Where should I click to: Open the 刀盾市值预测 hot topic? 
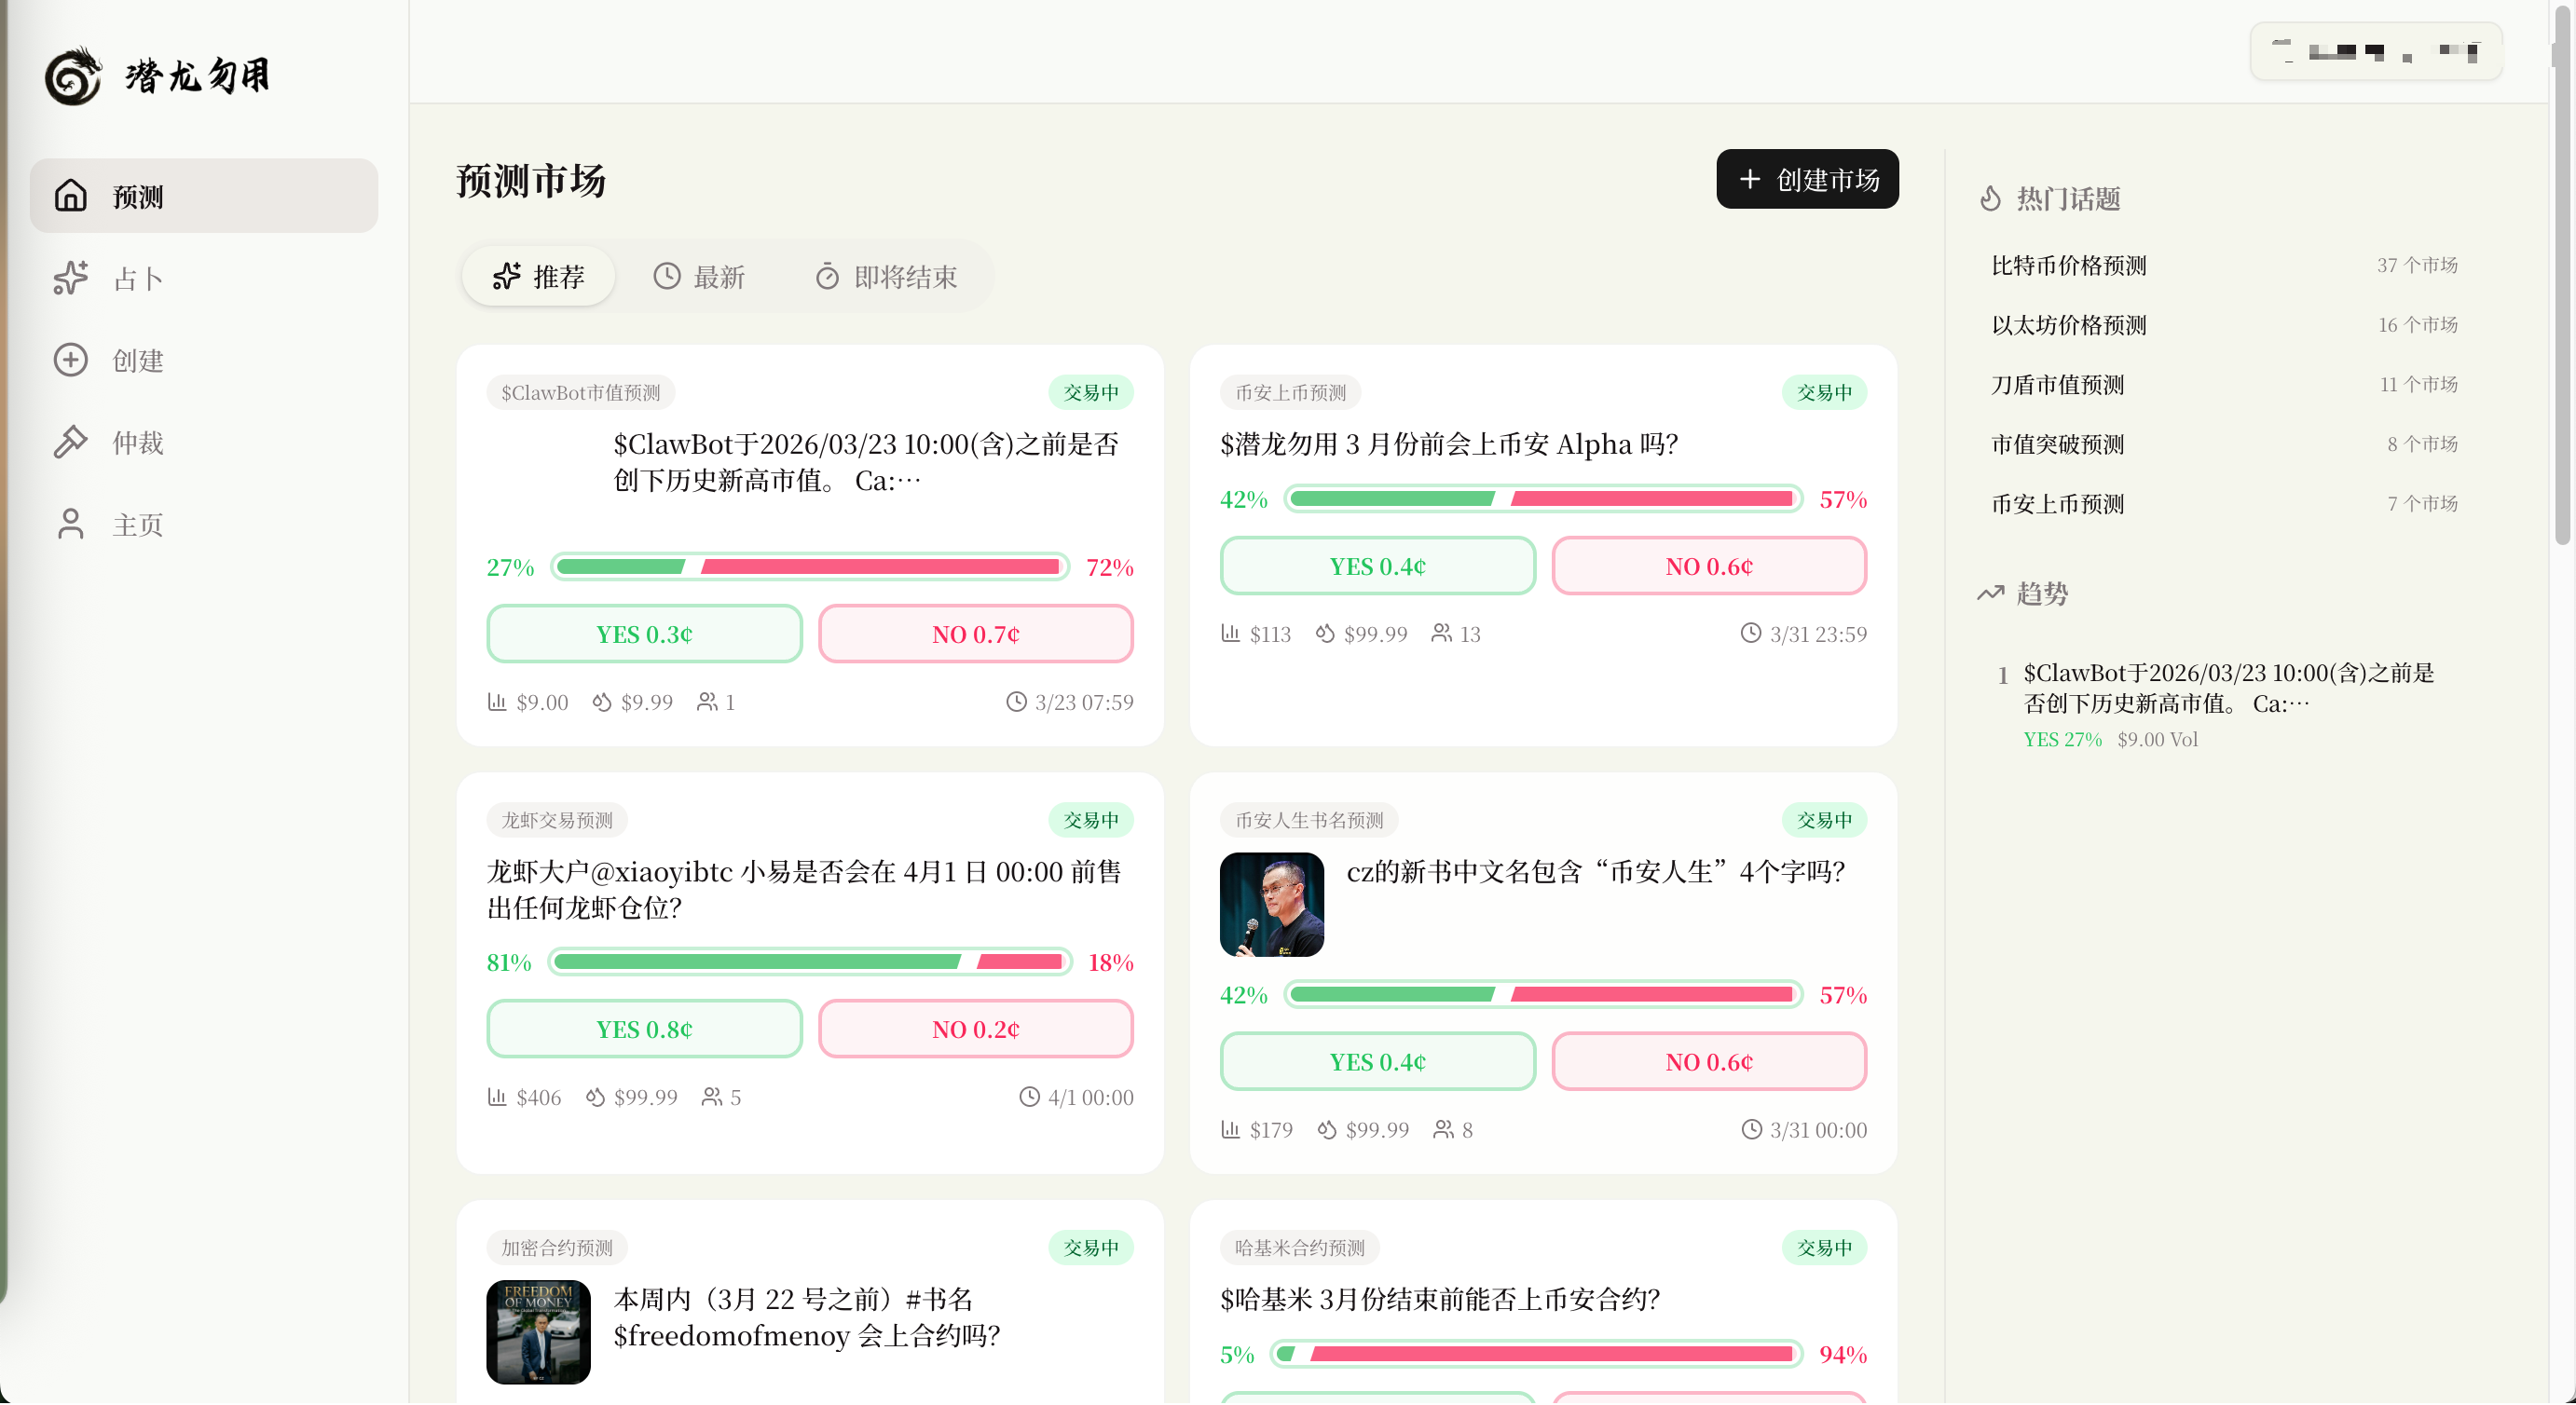click(x=2057, y=384)
